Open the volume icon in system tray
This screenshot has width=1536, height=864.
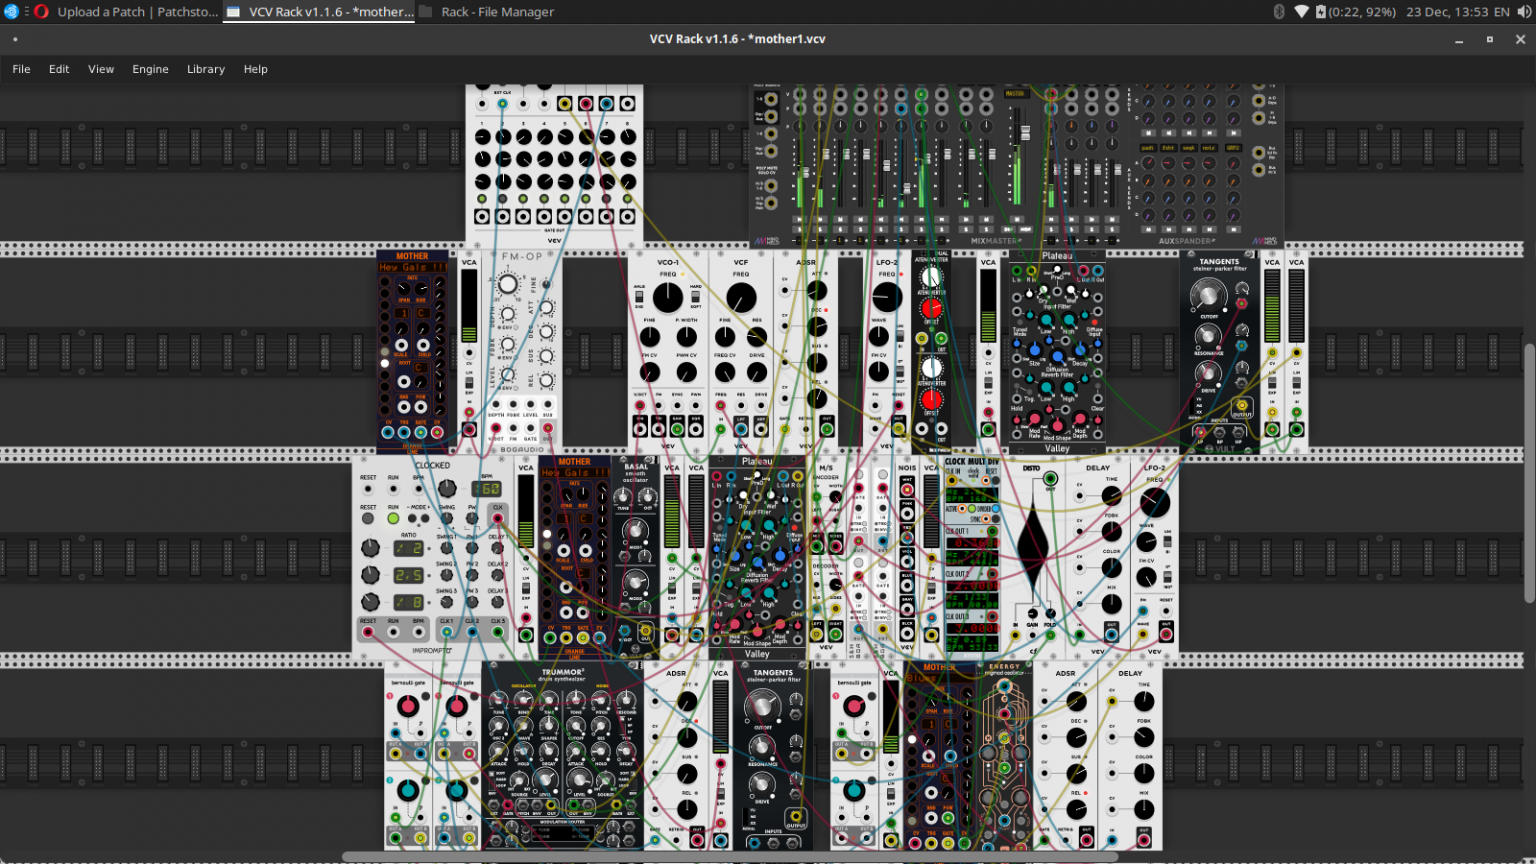pyautogui.click(x=1524, y=12)
